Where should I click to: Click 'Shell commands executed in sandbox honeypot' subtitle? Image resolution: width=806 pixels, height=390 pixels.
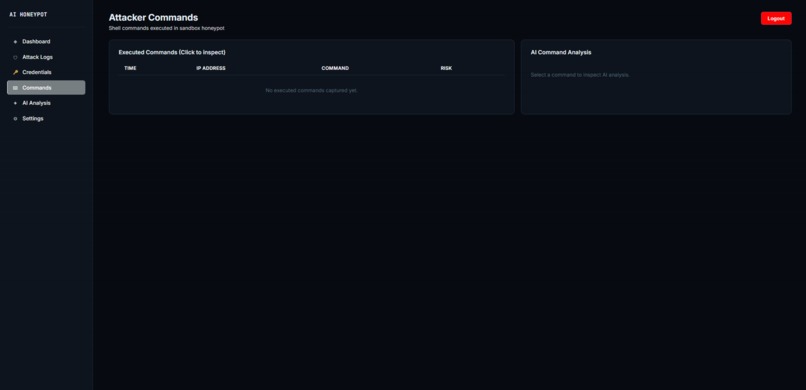click(167, 28)
